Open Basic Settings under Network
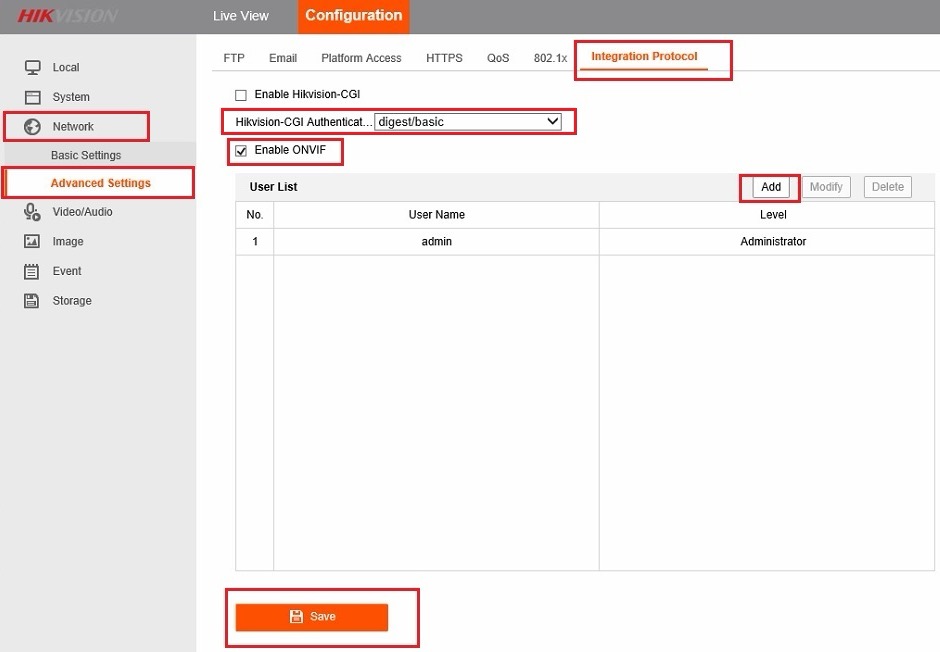The image size is (940, 652). (x=86, y=155)
